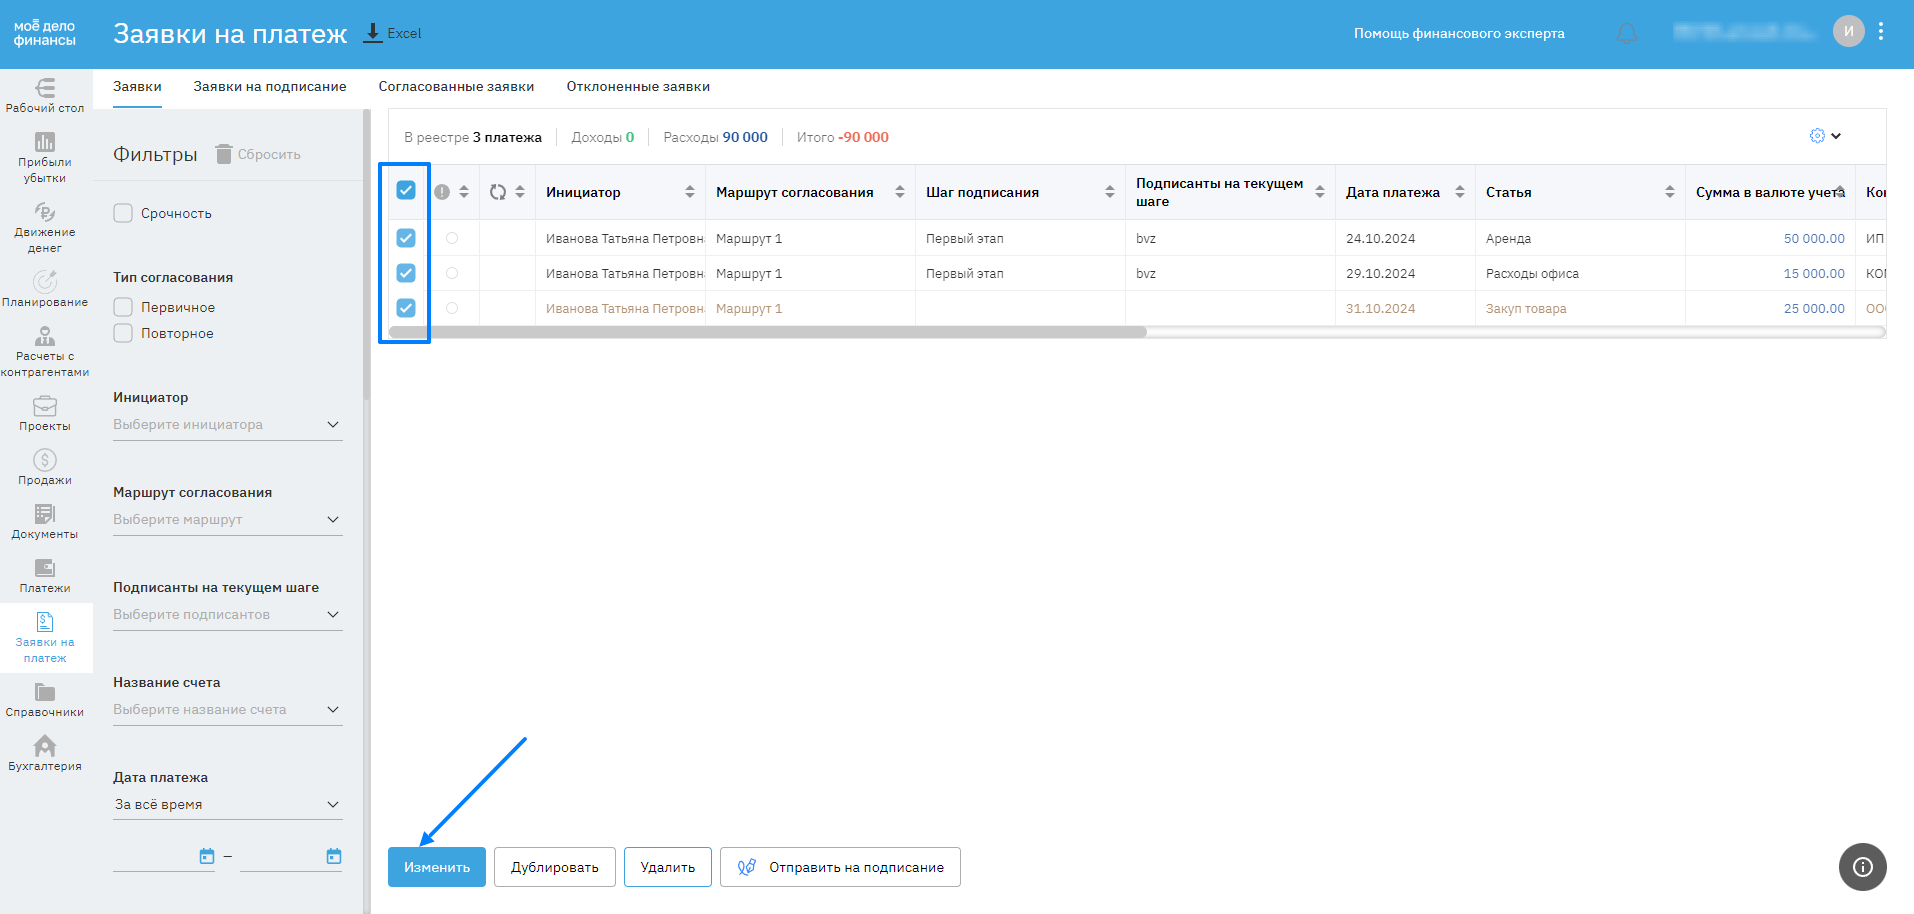Switch to Отклоненные заявки tab
Image resolution: width=1914 pixels, height=914 pixels.
(638, 87)
